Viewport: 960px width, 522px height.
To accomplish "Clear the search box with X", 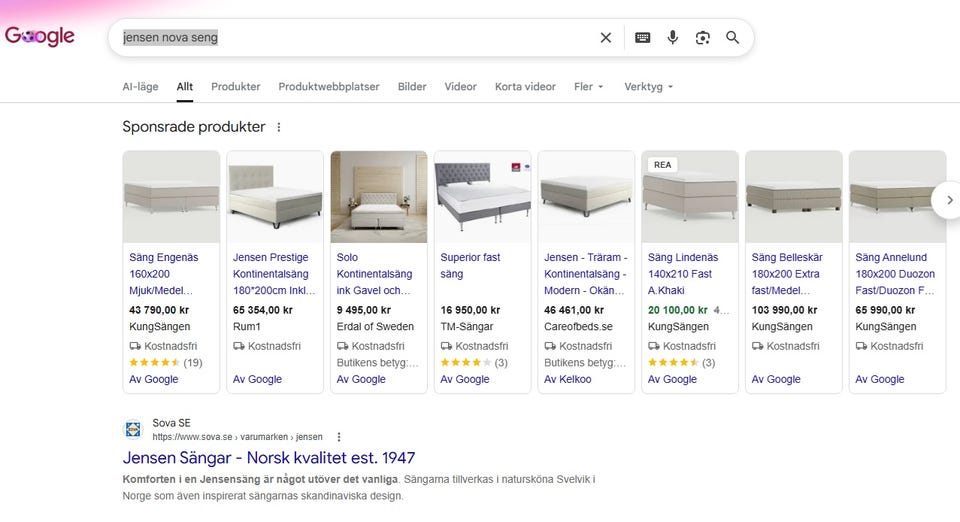I will click(606, 37).
